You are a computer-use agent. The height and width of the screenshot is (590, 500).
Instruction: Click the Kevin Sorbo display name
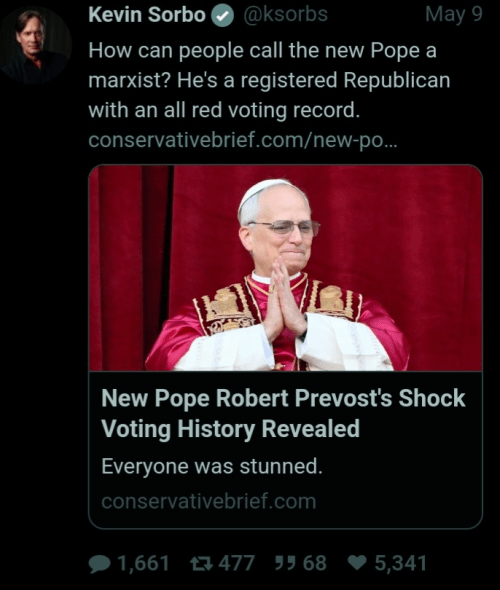pyautogui.click(x=147, y=15)
